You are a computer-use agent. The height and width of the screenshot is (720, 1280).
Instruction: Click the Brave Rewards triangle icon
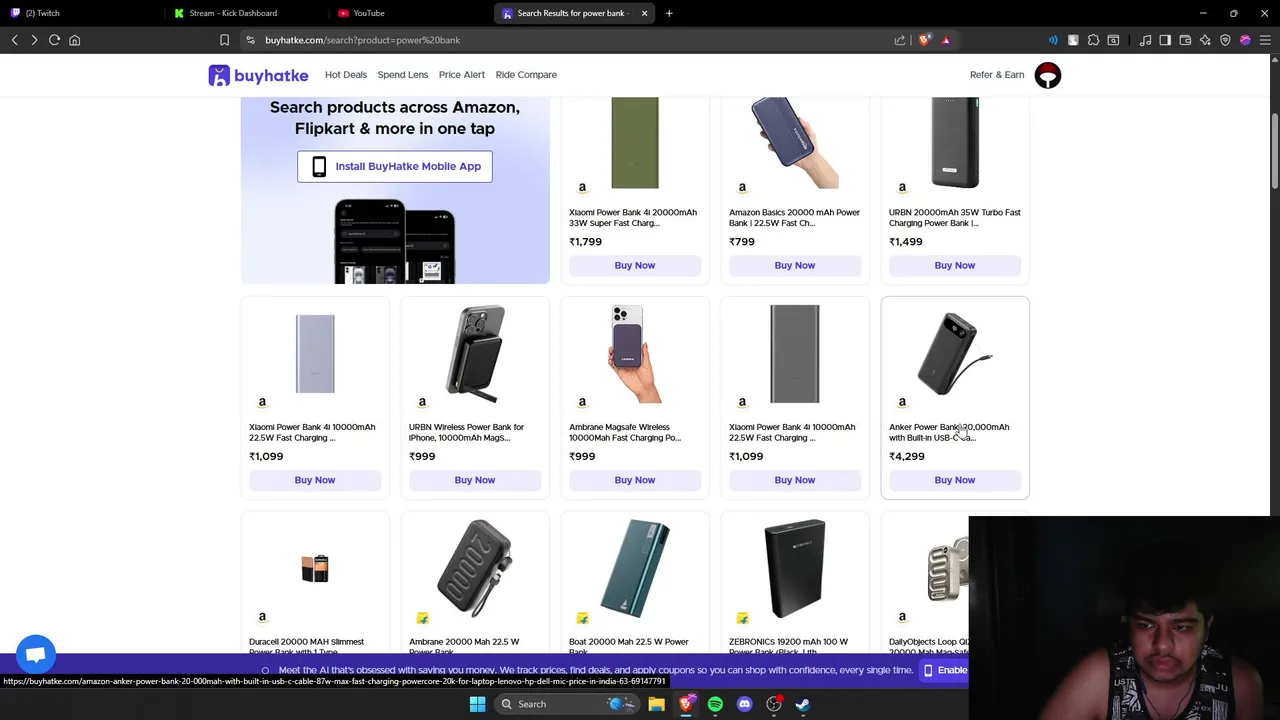pos(946,40)
